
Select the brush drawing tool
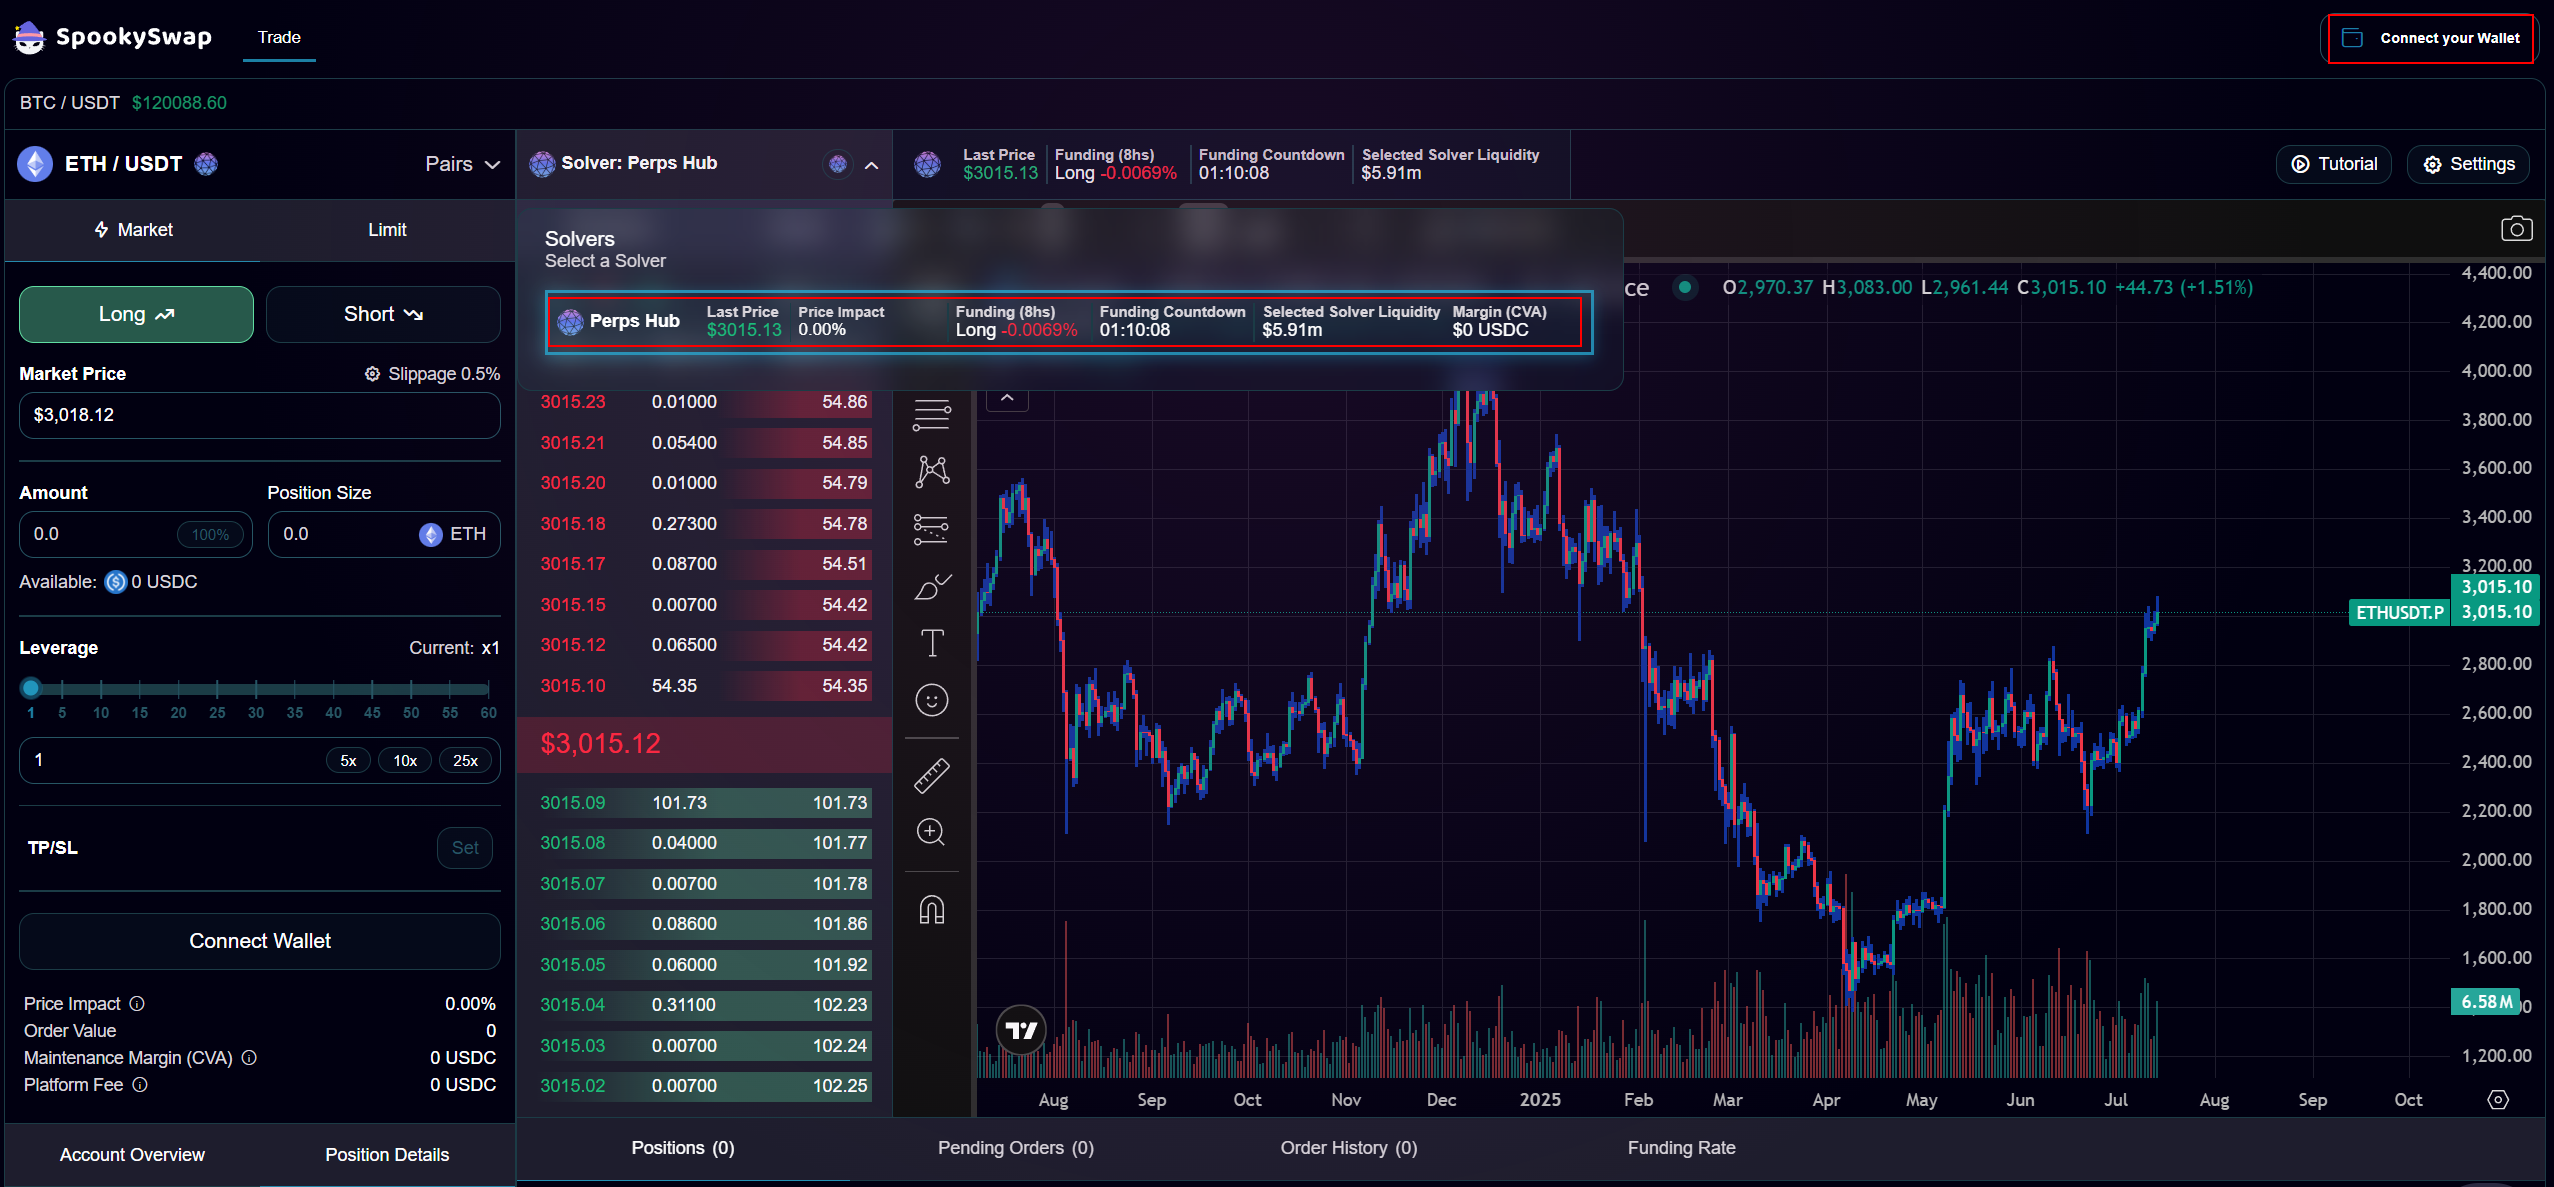click(x=931, y=587)
